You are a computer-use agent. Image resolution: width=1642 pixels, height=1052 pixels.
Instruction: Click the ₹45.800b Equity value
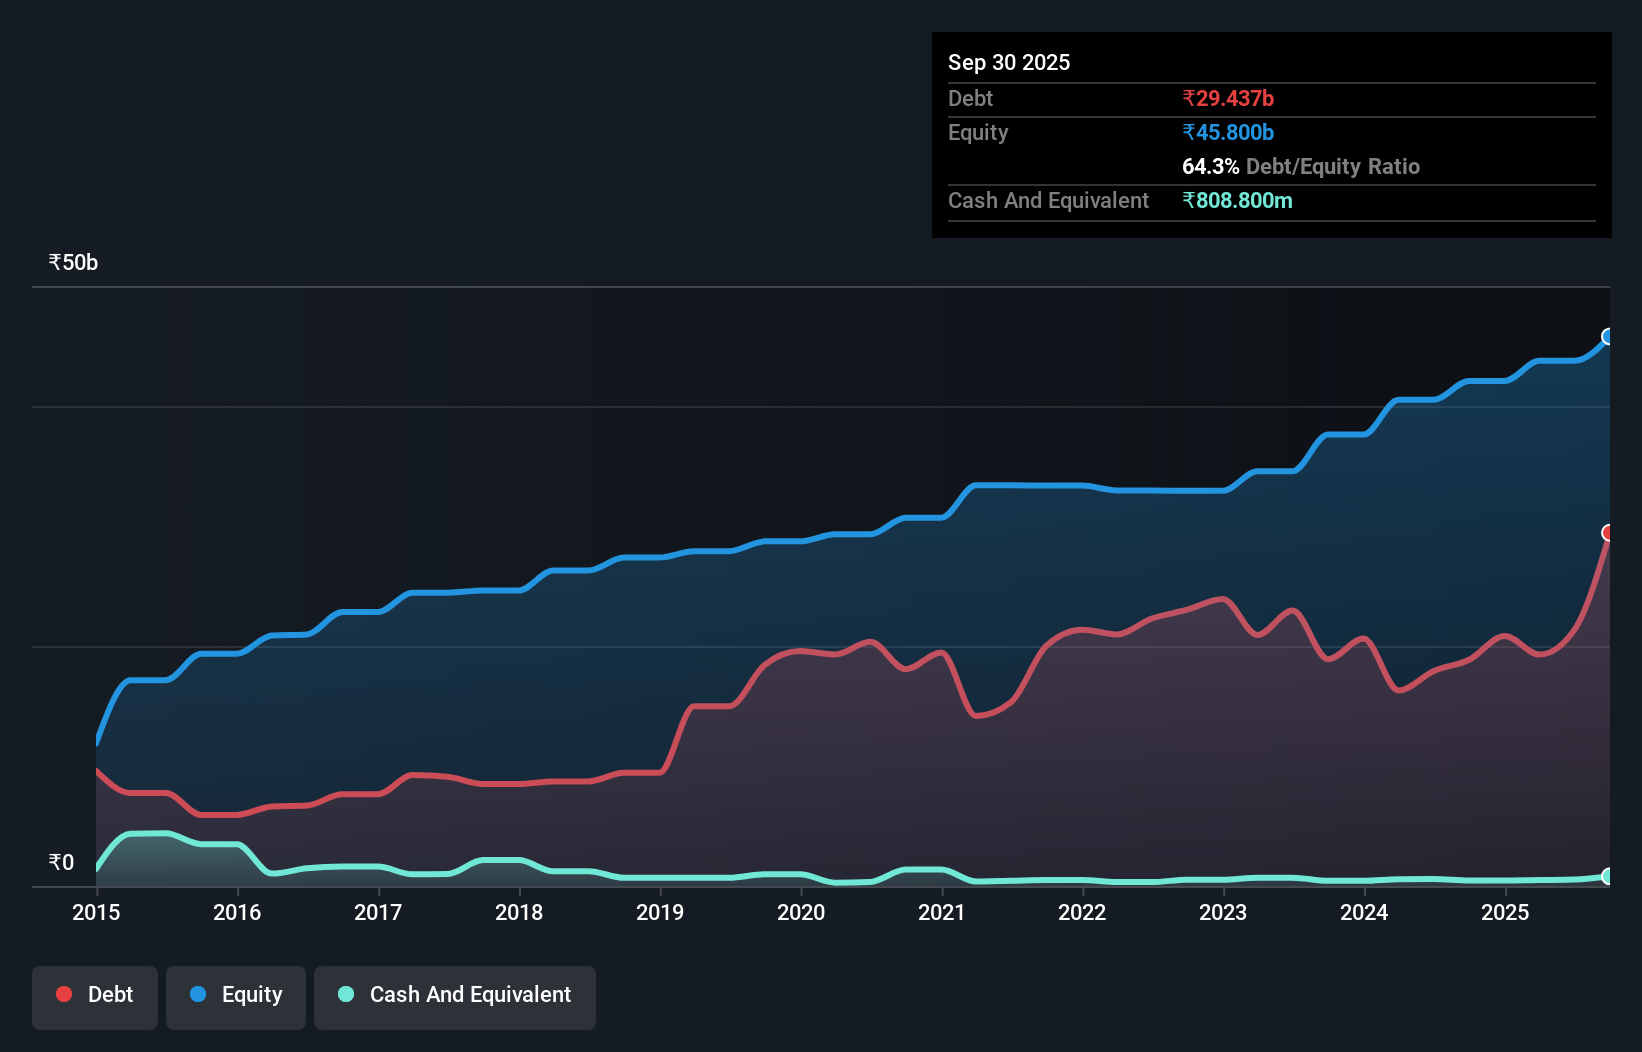pyautogui.click(x=1228, y=132)
